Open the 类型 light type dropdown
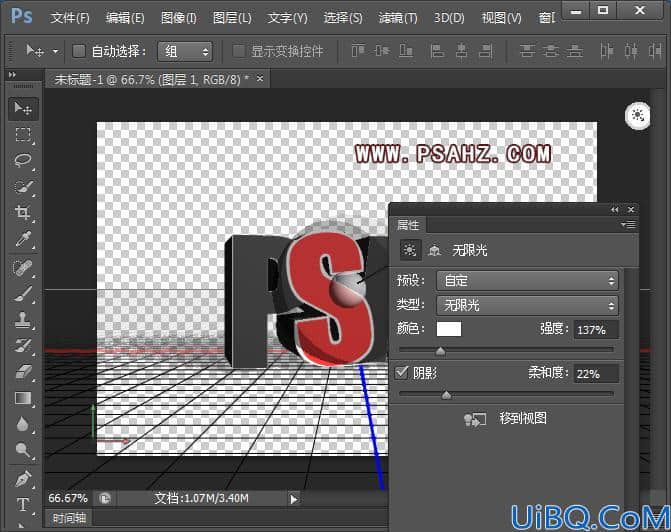 click(x=527, y=306)
